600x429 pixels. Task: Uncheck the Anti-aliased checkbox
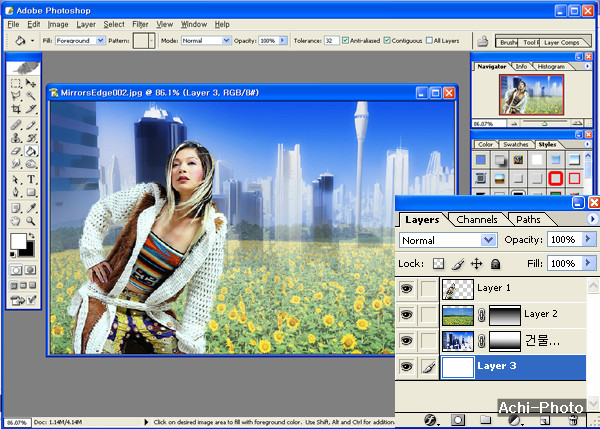(345, 41)
